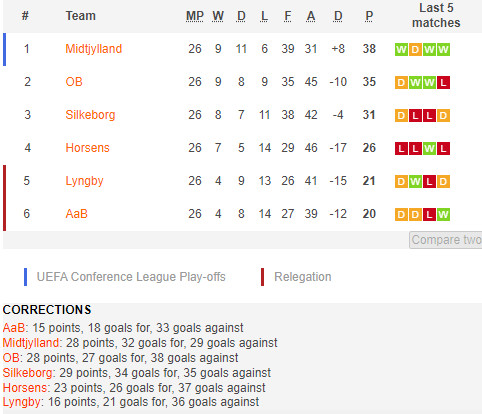Screen dimensions: 482x414
Task: Click the Compare two teams button
Action: click(446, 240)
